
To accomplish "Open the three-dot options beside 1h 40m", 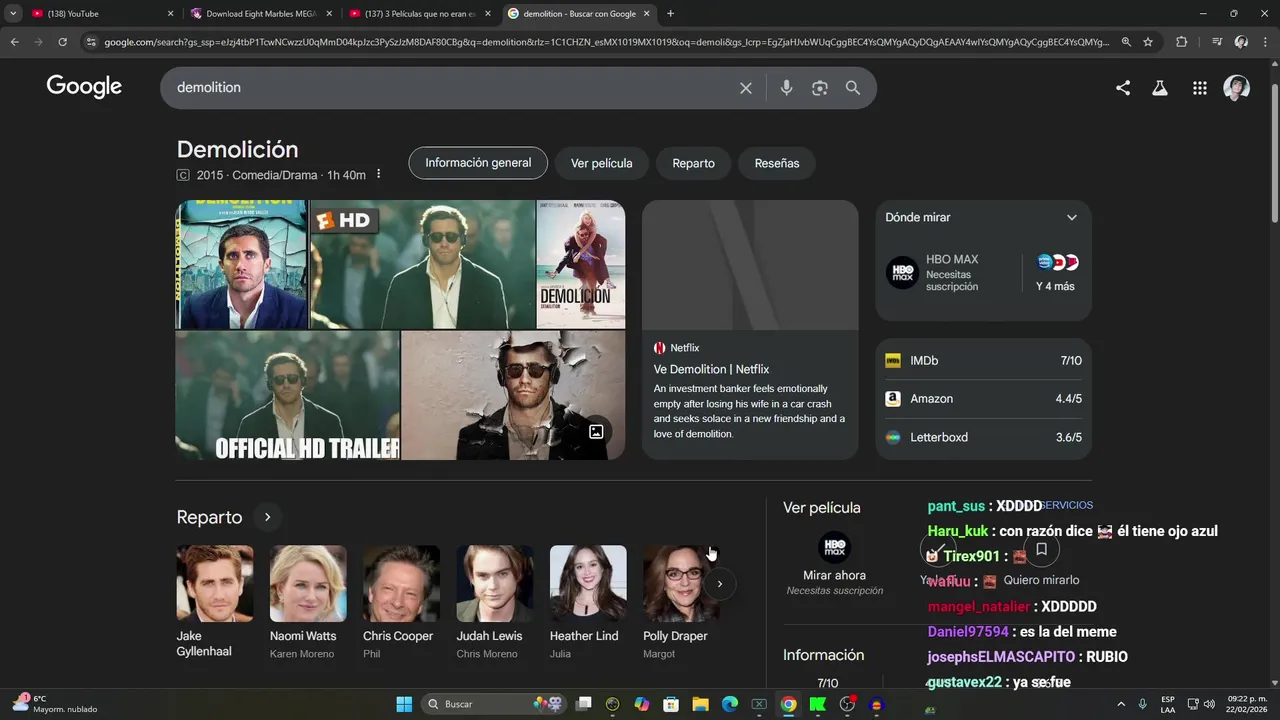I will pos(378,175).
